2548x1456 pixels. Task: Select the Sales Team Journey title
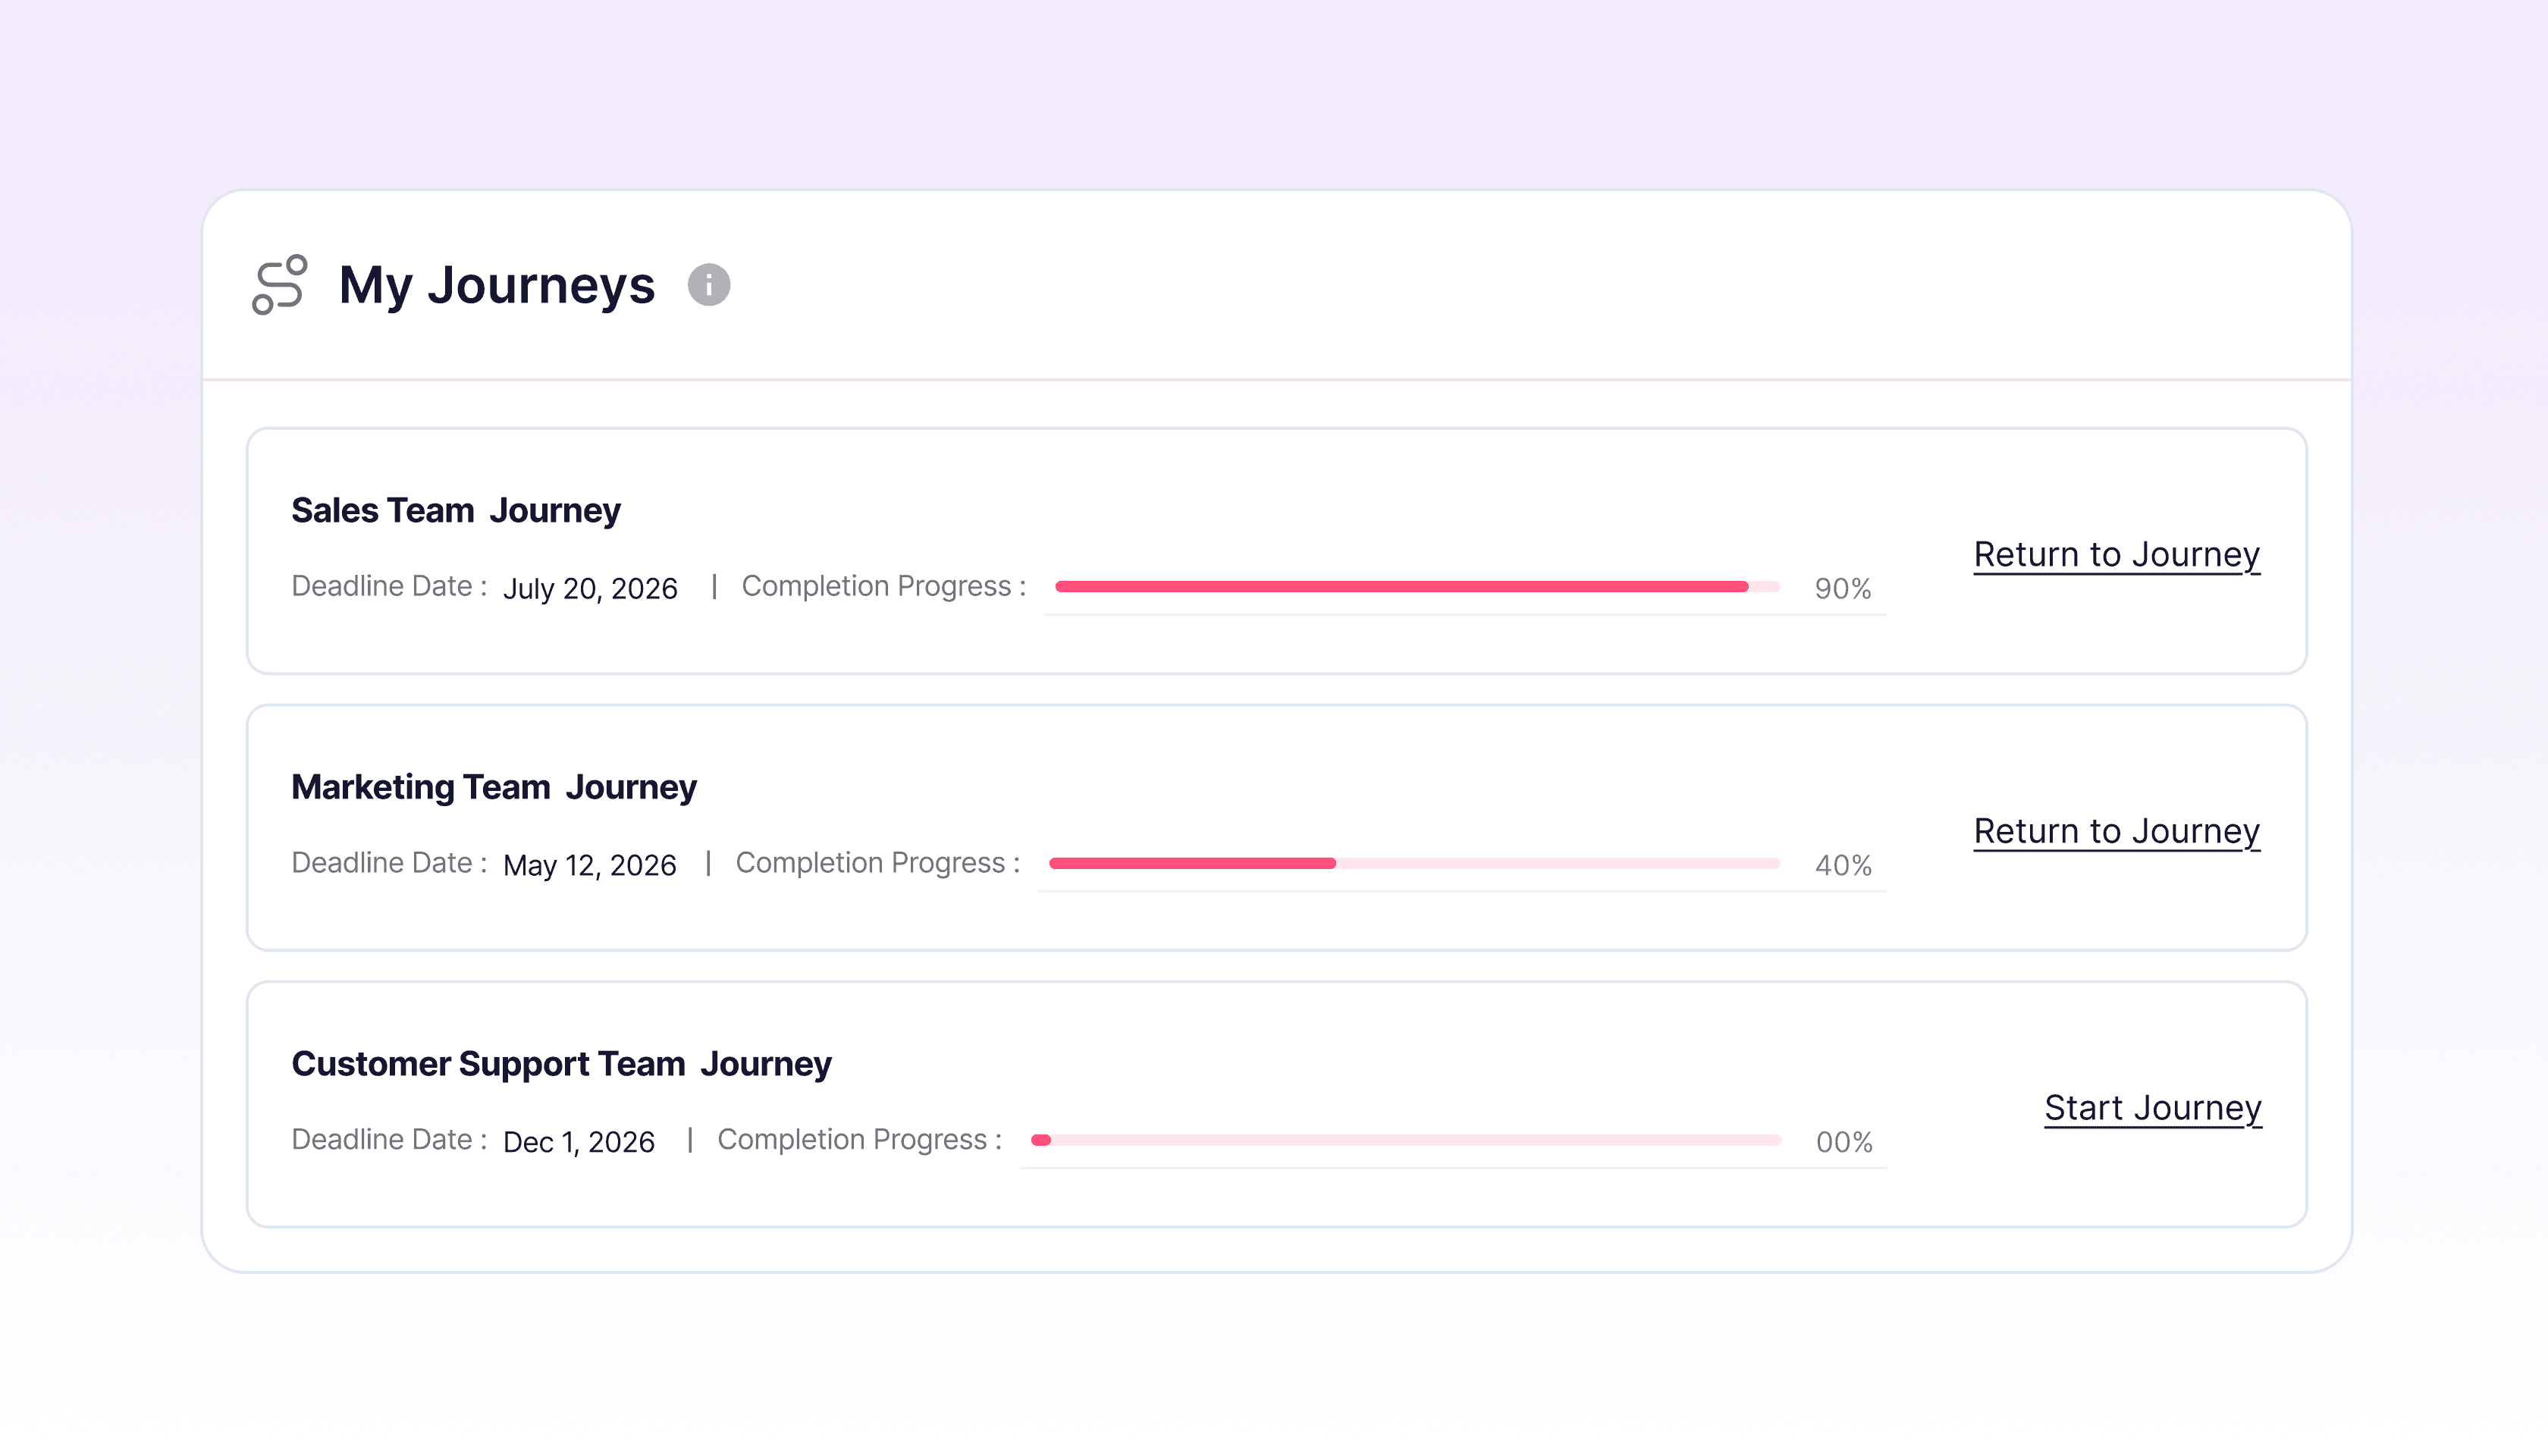(x=456, y=510)
